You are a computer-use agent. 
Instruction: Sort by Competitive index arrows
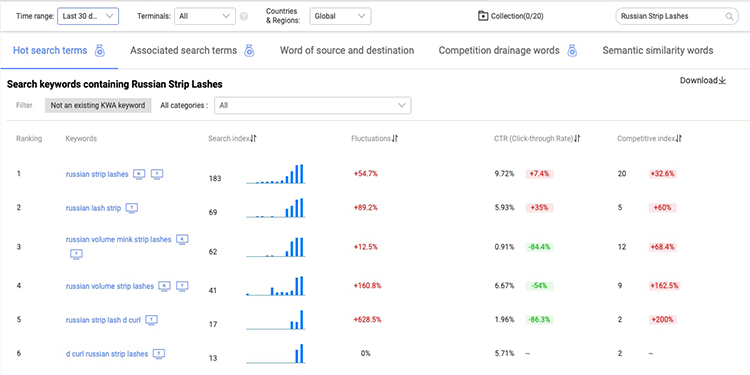click(679, 139)
